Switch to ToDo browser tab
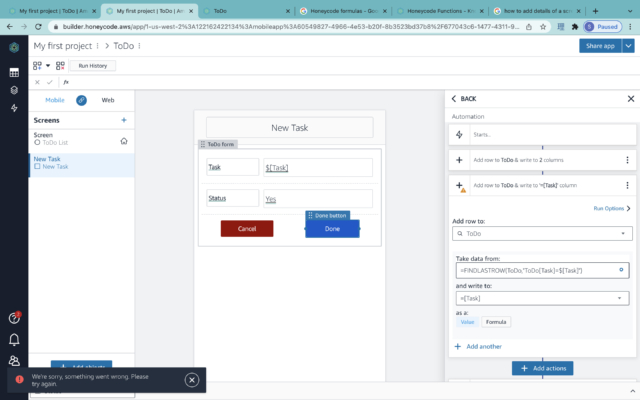The height and width of the screenshot is (400, 640). pyautogui.click(x=246, y=11)
